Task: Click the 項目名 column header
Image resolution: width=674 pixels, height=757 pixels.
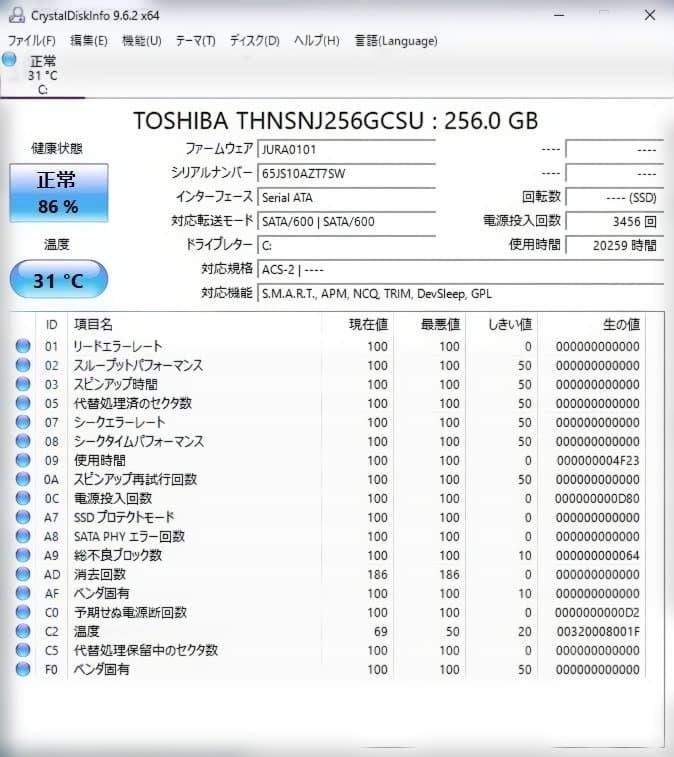Action: point(195,324)
